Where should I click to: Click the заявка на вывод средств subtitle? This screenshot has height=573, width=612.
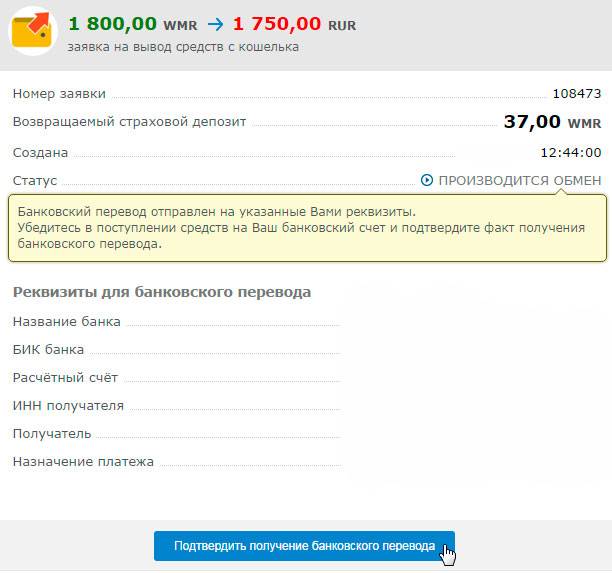(x=183, y=46)
